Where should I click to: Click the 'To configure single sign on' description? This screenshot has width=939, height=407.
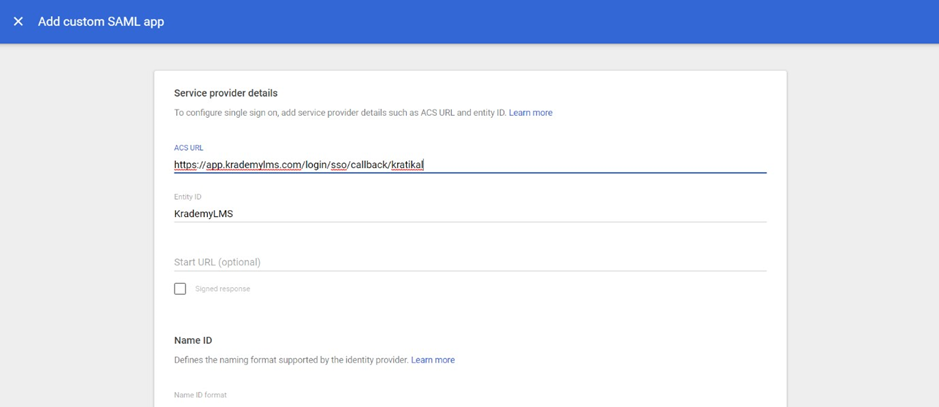(340, 113)
